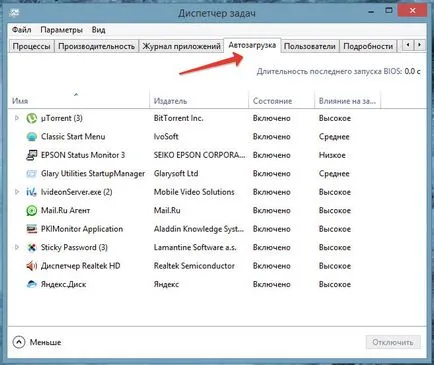This screenshot has width=434, height=365.
Task: Click the IvideonServer.exe icon
Action: tap(32, 192)
